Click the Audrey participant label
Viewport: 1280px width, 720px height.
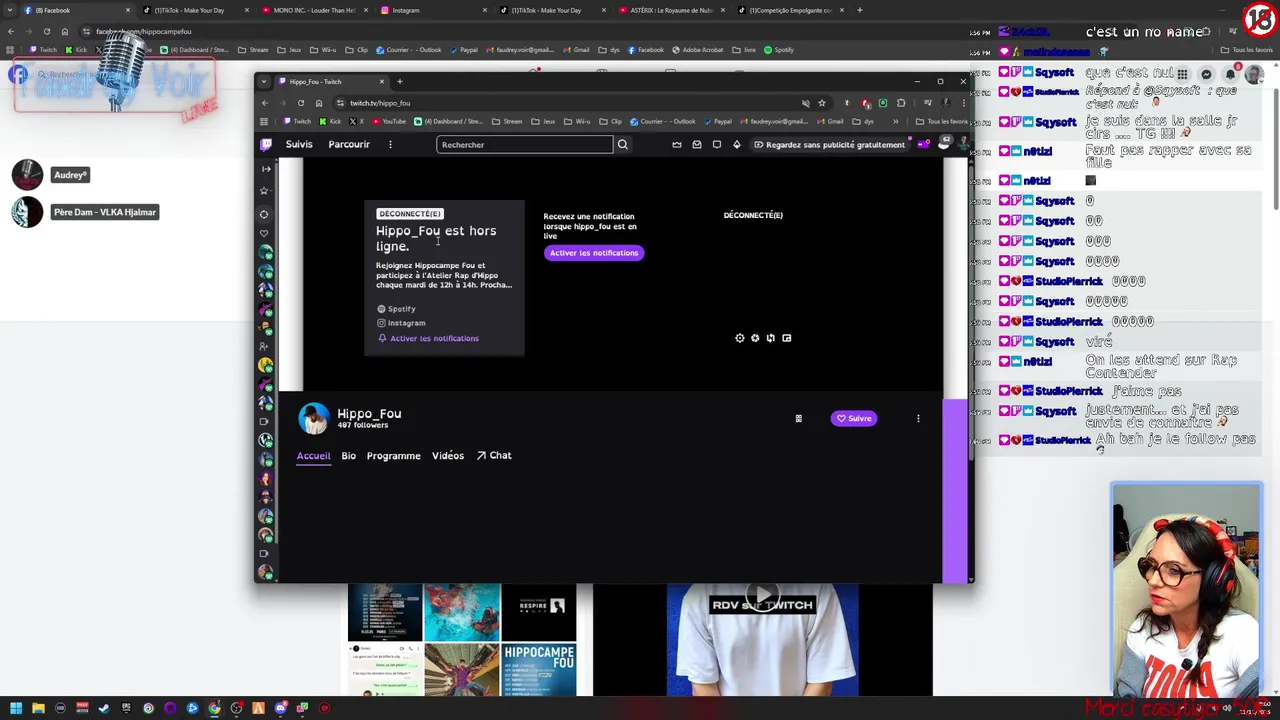pos(70,175)
